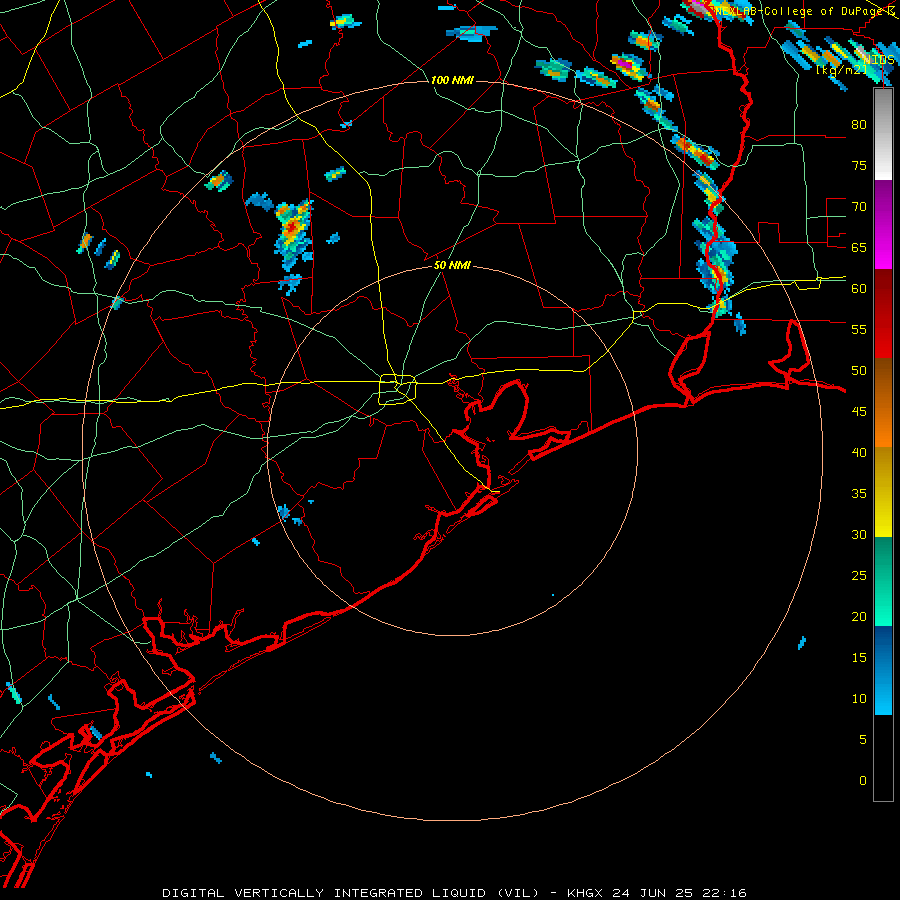The width and height of the screenshot is (900, 900).
Task: Click the '100 NMI' range ring label
Action: coord(452,80)
